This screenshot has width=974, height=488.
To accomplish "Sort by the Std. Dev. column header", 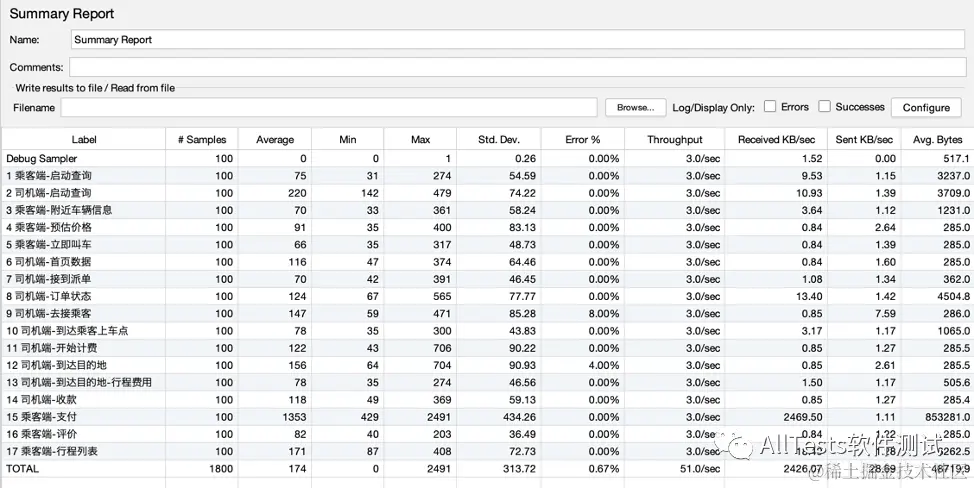I will tap(499, 140).
